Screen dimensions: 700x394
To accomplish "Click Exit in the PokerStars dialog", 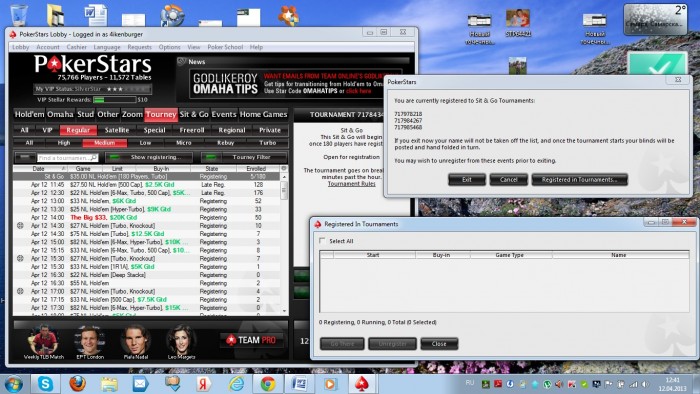I will coord(467,179).
